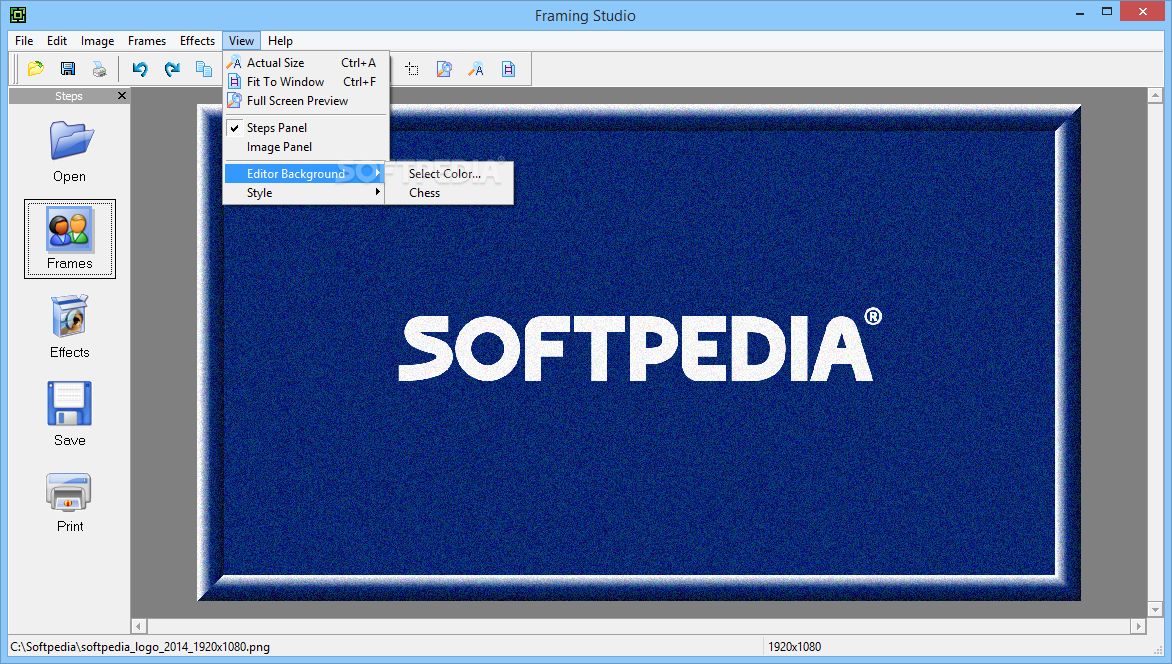Open the Help menu
This screenshot has width=1172, height=664.
[280, 41]
